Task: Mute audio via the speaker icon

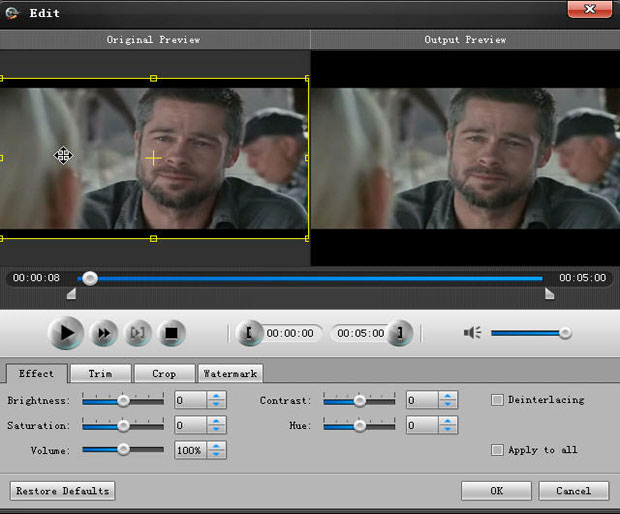Action: click(472, 333)
